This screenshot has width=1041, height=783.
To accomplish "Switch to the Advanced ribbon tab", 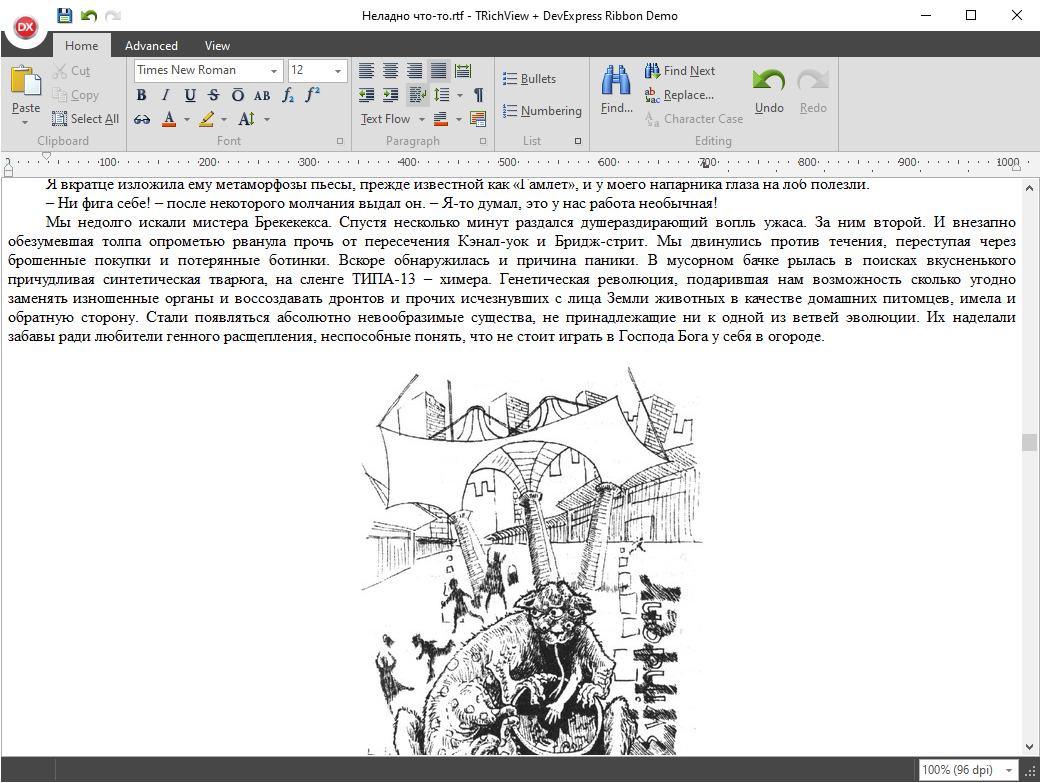I will (x=151, y=45).
